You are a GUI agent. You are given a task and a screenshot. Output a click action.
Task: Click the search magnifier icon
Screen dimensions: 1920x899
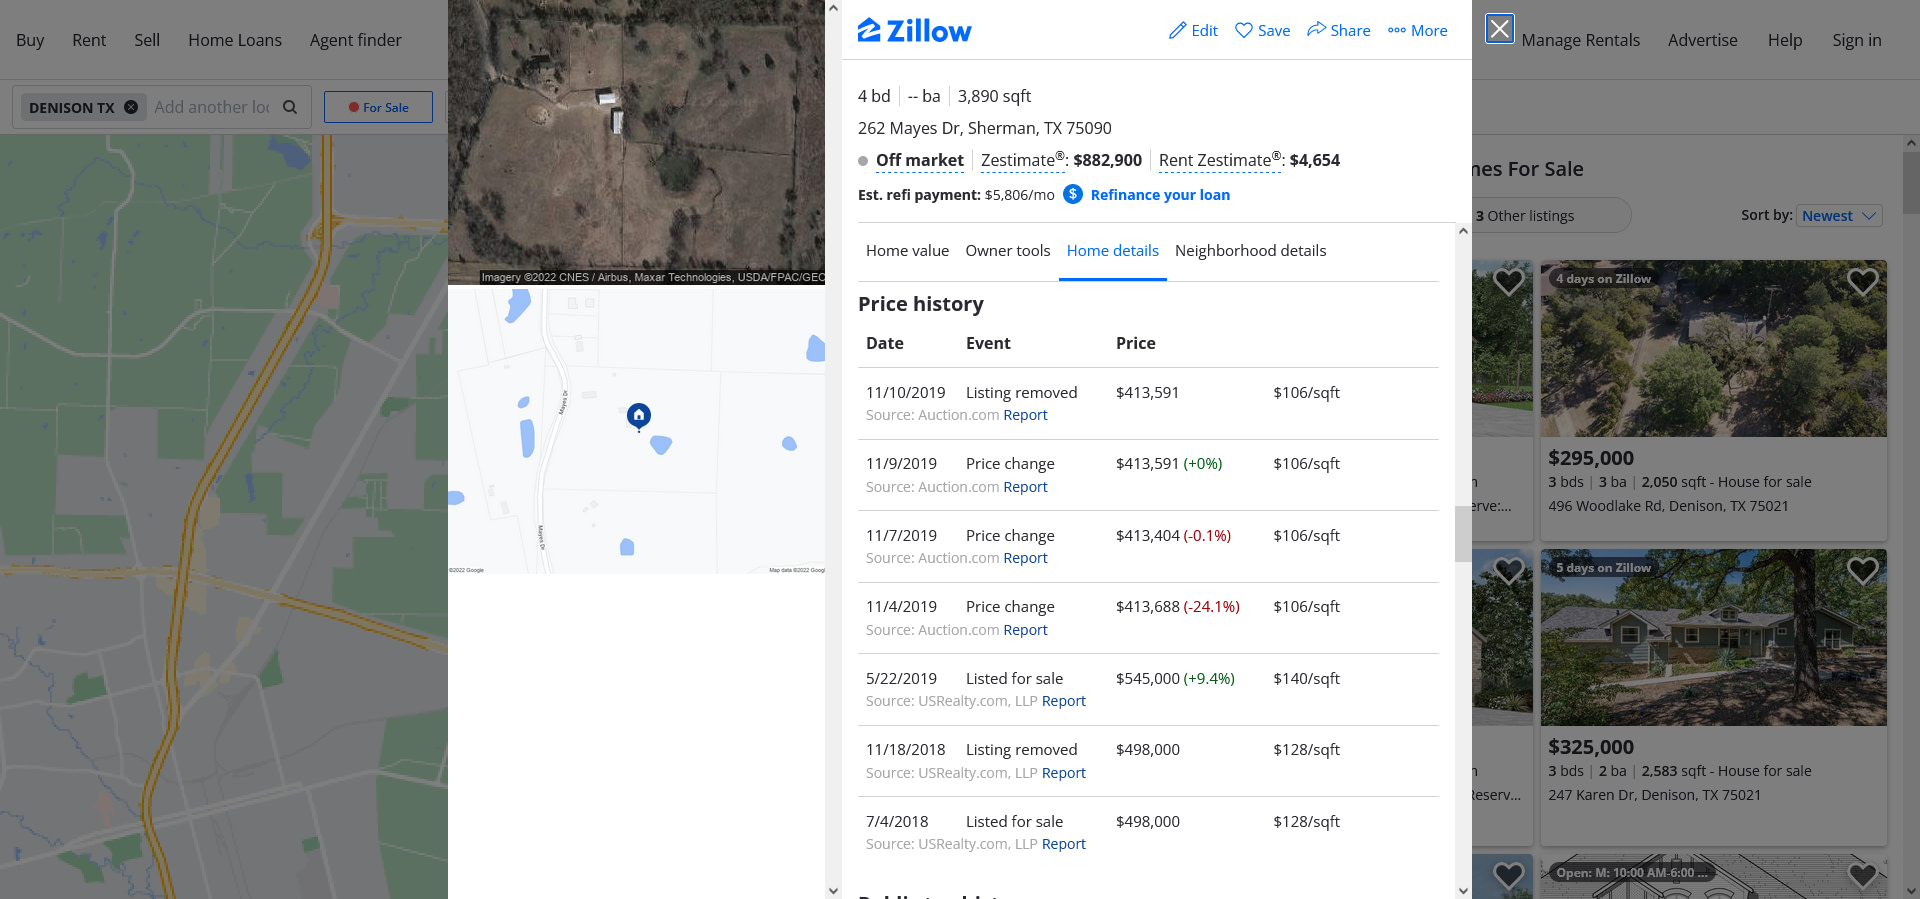pos(290,107)
